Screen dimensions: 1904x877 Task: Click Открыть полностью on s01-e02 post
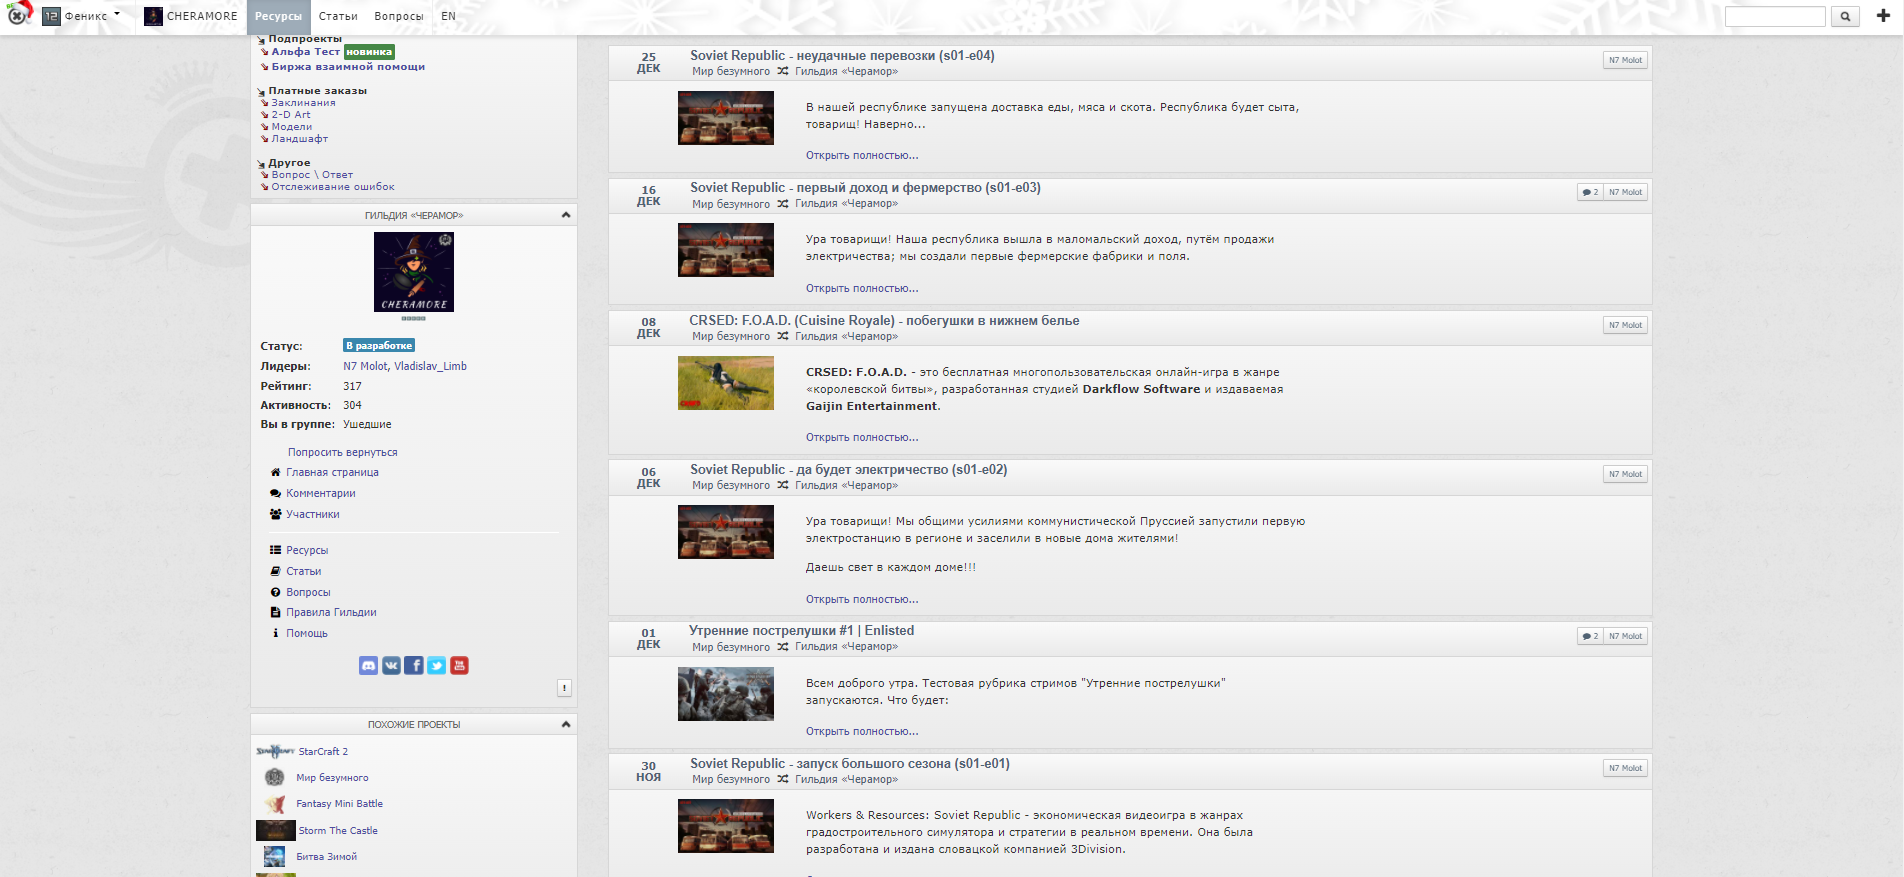862,599
